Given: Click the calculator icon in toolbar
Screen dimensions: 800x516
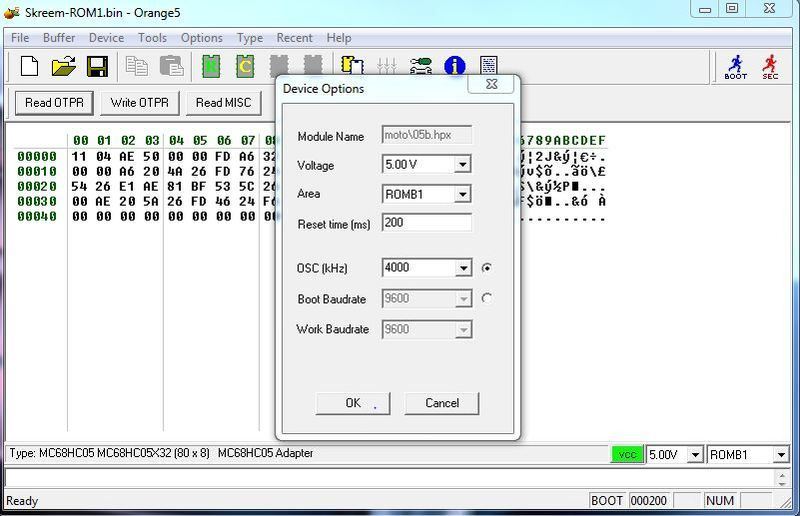Looking at the screenshot, I should pyautogui.click(x=488, y=67).
